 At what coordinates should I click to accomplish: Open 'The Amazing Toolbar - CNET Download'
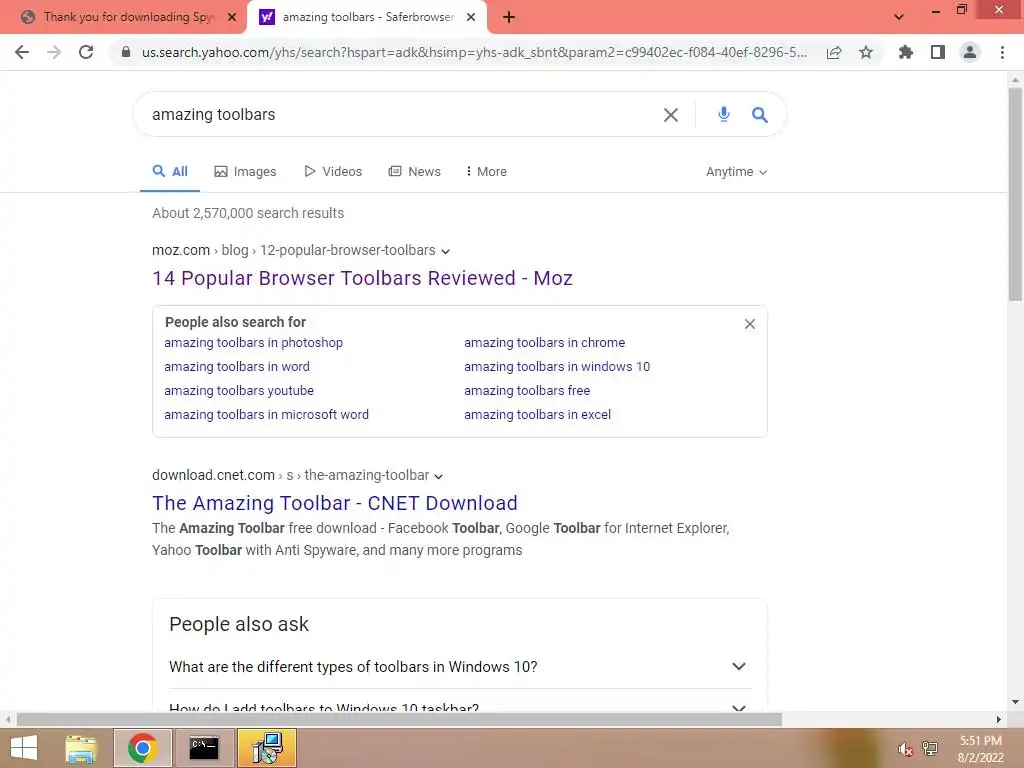[x=335, y=504]
